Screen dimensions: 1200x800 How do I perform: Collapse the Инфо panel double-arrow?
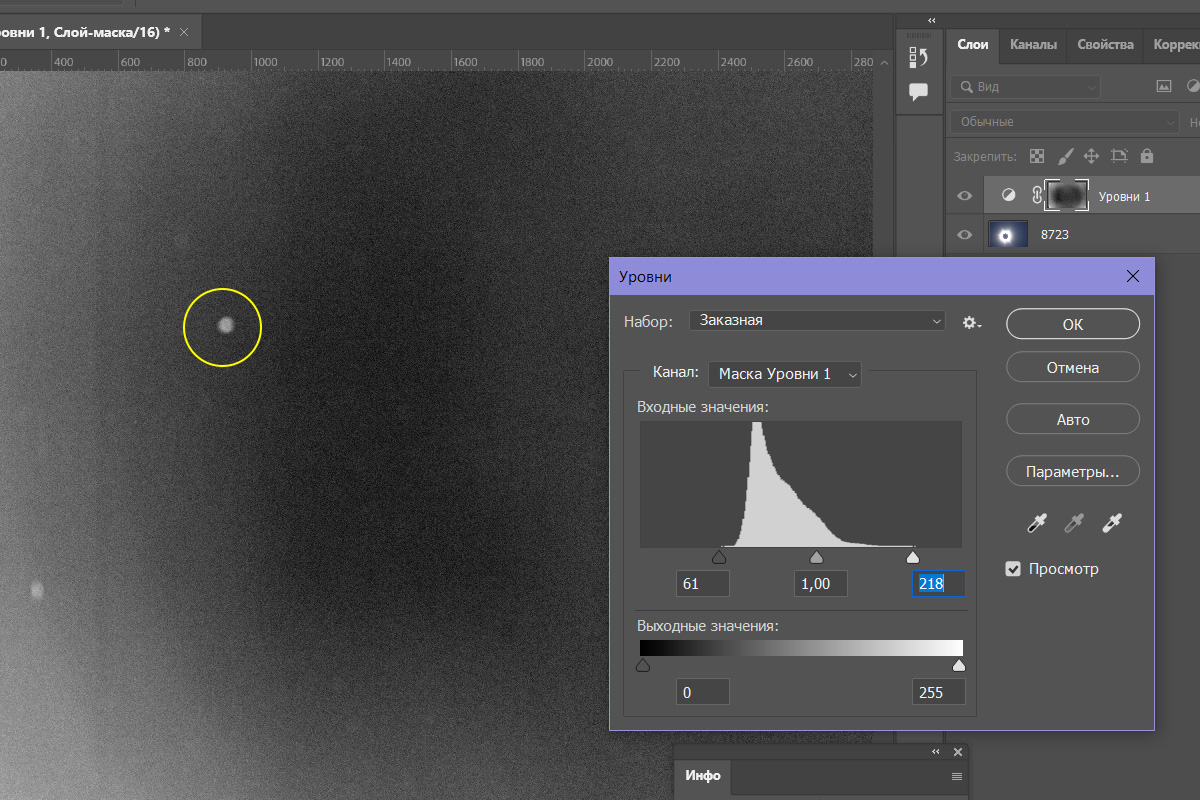(x=936, y=752)
